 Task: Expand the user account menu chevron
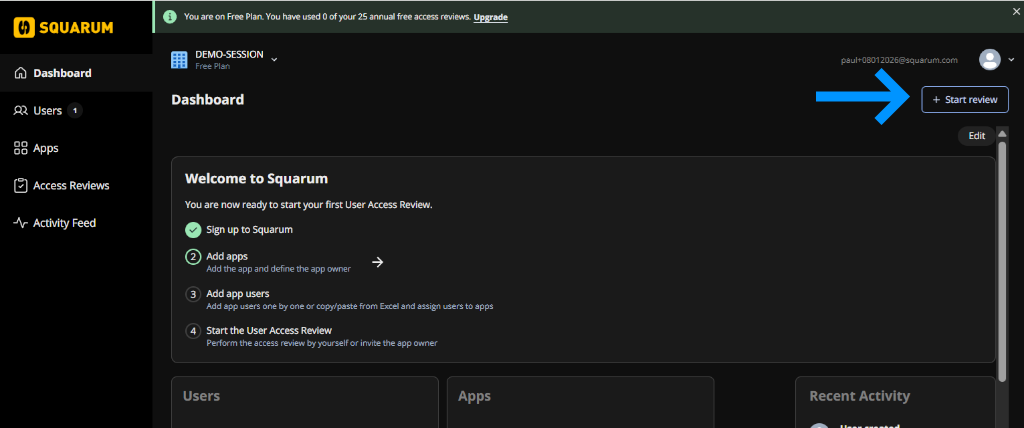1011,59
